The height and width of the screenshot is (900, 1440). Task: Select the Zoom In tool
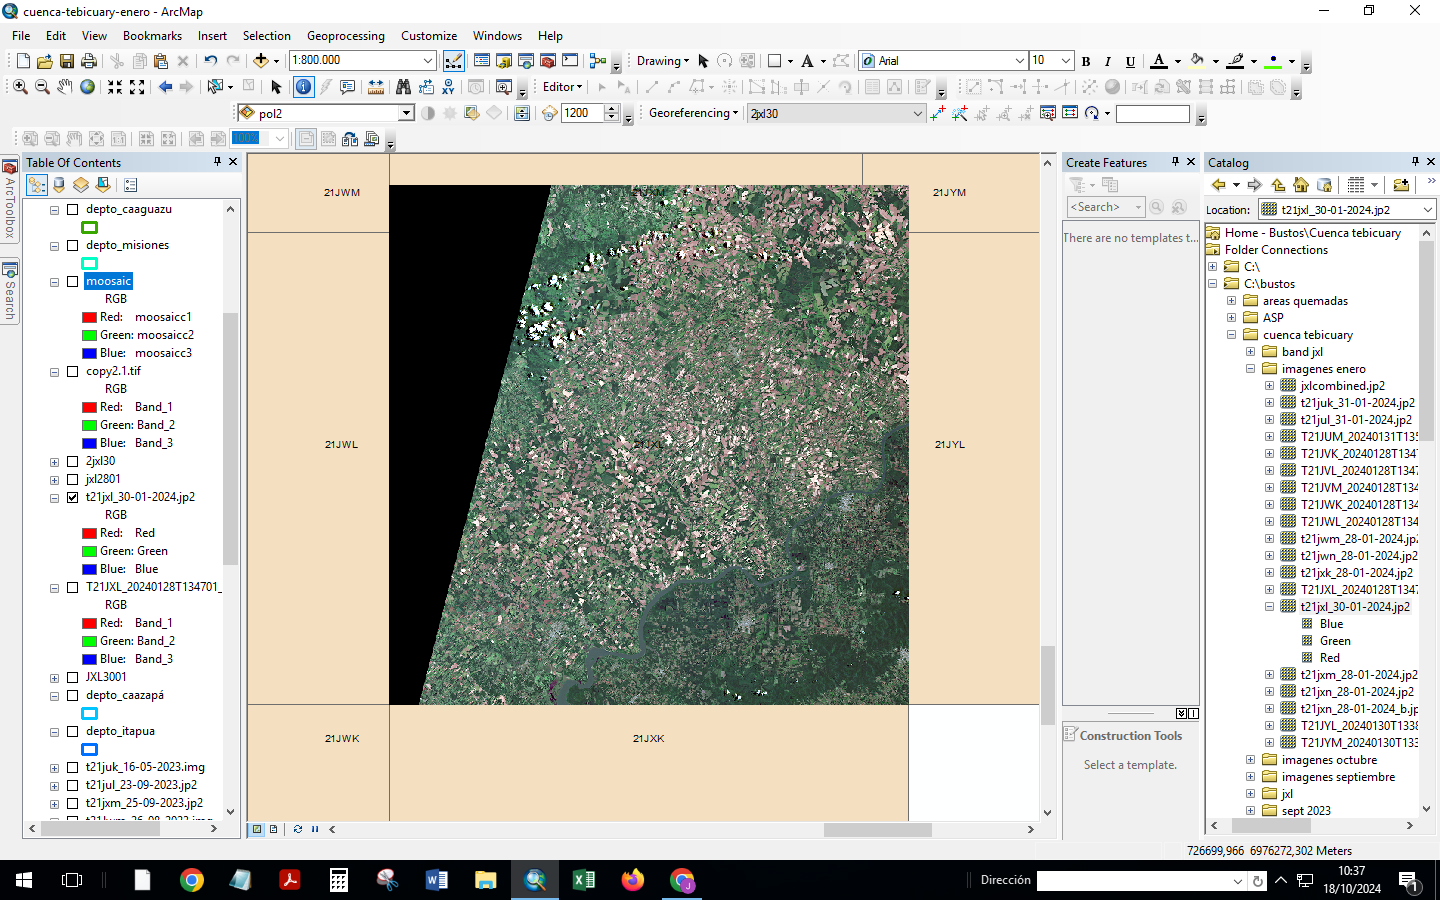20,87
